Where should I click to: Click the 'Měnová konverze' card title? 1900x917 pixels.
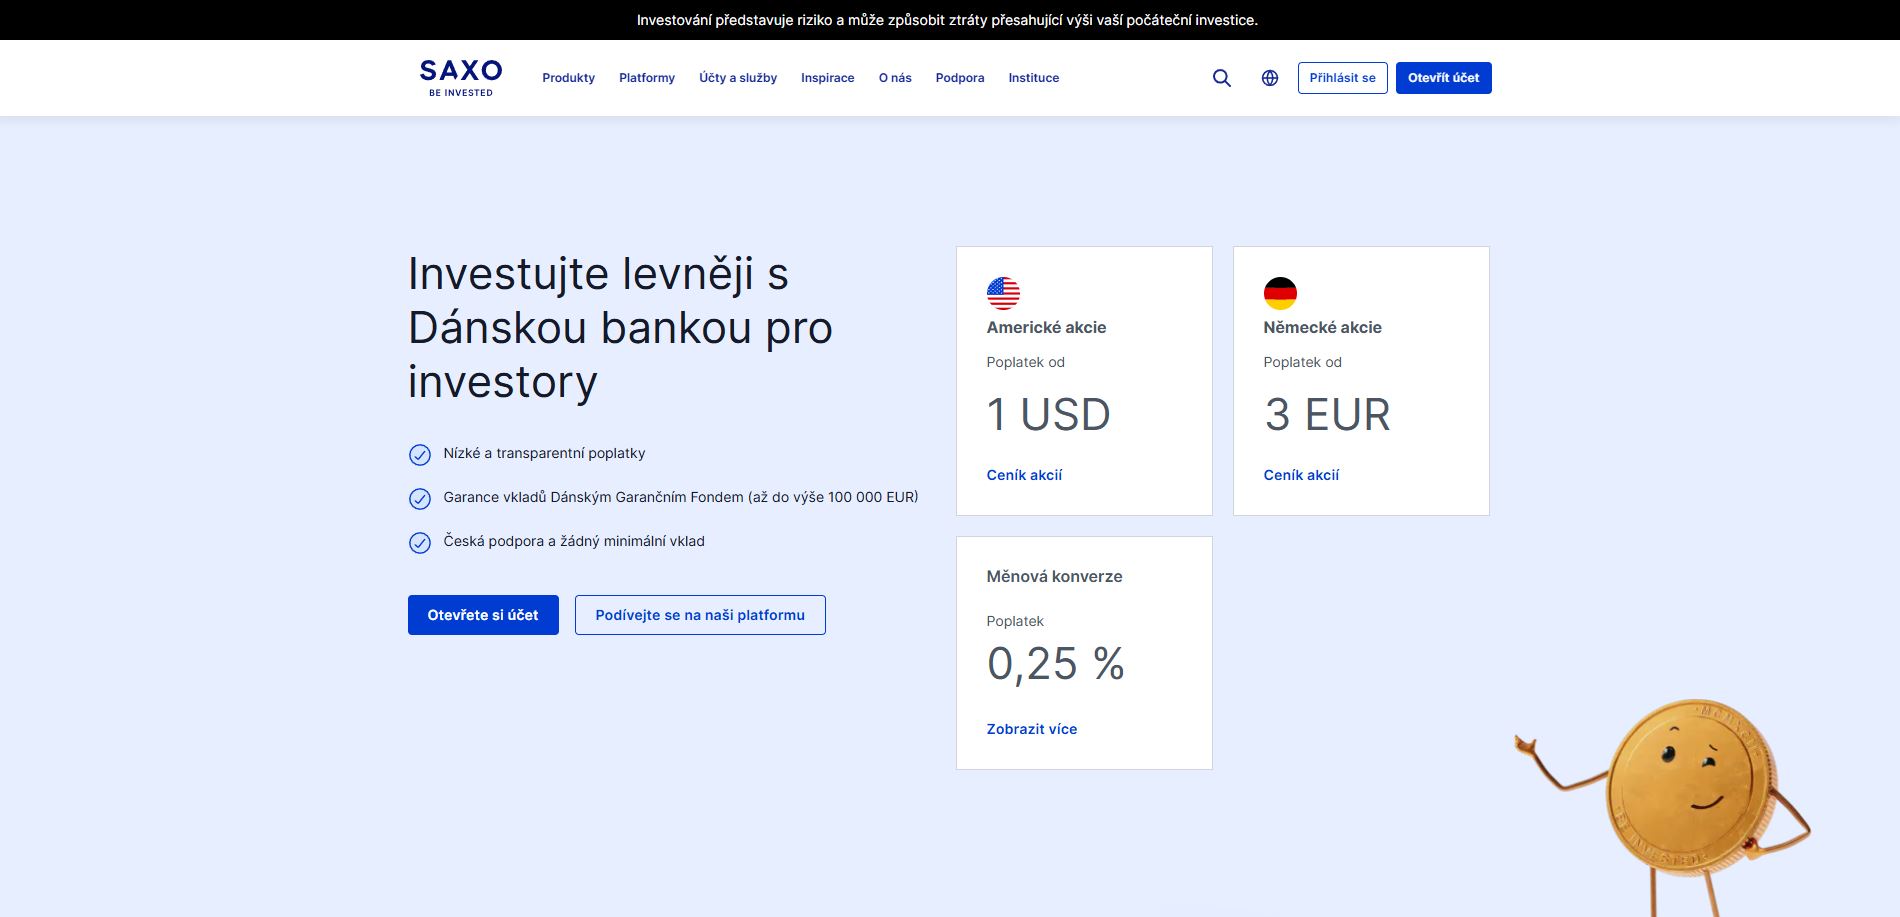point(1054,576)
